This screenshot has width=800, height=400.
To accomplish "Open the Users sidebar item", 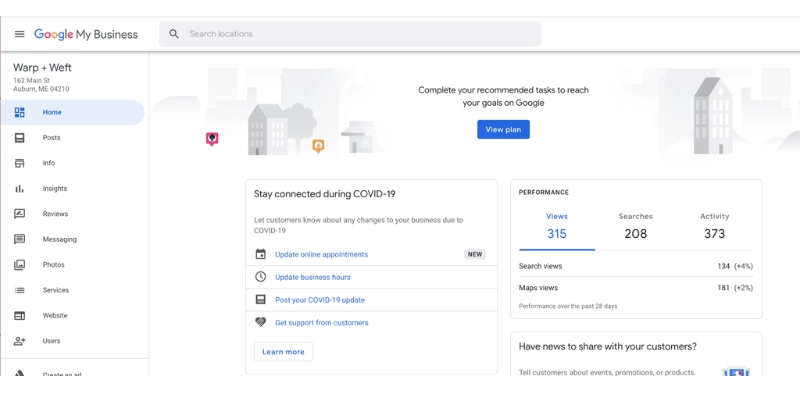I will (x=72, y=341).
